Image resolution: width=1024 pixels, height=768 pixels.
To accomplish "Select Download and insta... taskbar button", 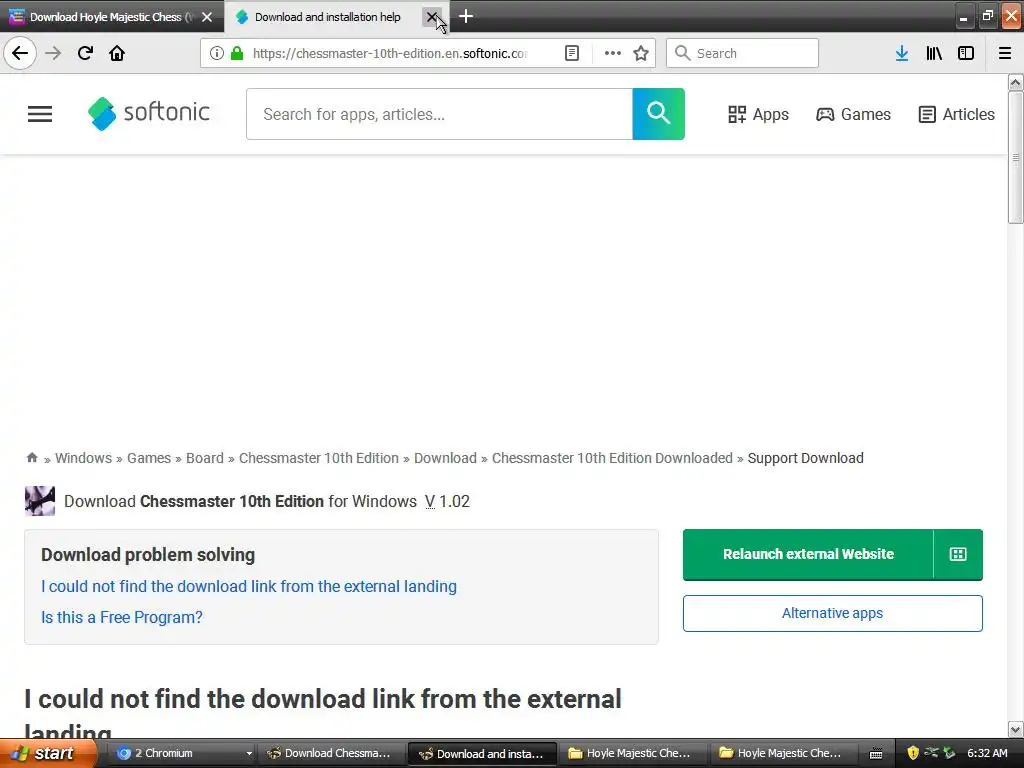I will 483,753.
